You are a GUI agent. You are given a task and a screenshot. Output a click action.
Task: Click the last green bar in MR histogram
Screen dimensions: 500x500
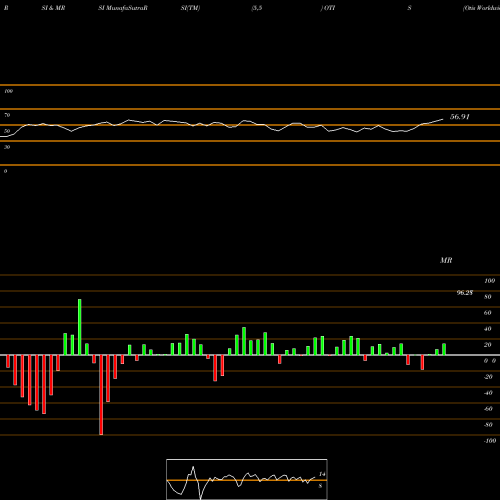point(444,349)
